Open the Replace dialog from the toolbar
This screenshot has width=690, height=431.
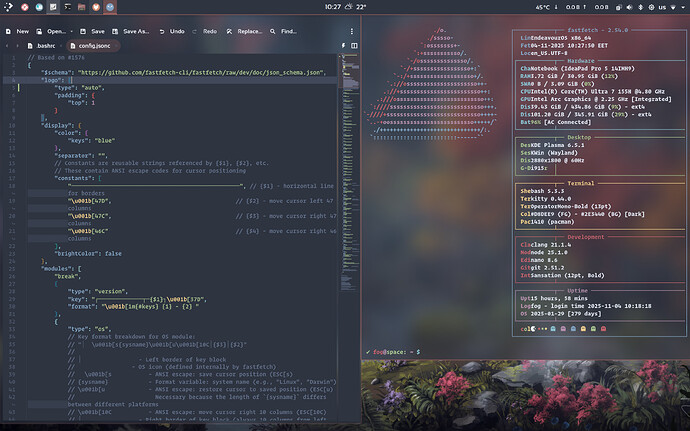[244, 31]
